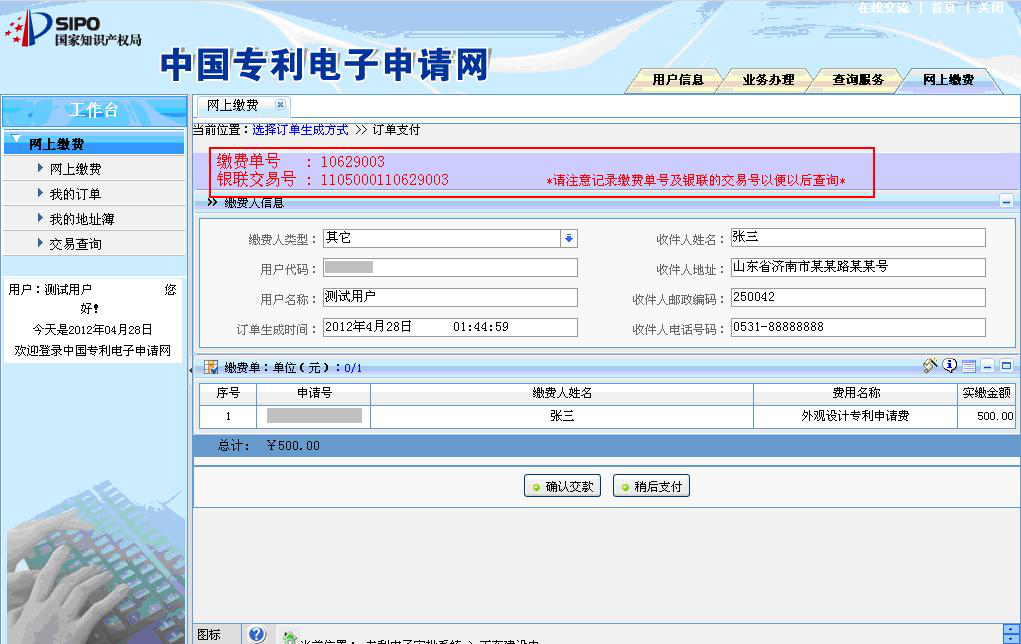
Task: Click the 确认交款 button
Action: pos(563,487)
